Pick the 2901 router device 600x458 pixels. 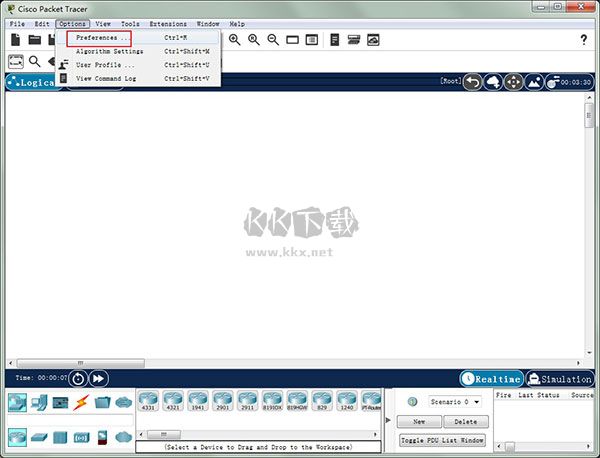point(223,401)
